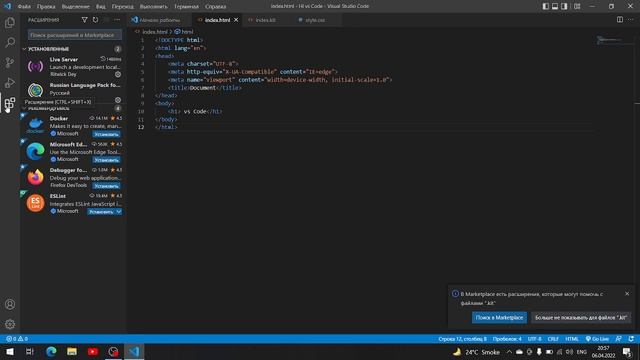640x360 pixels.
Task: Open File Explorer from the taskbar
Action: [x=72, y=351]
